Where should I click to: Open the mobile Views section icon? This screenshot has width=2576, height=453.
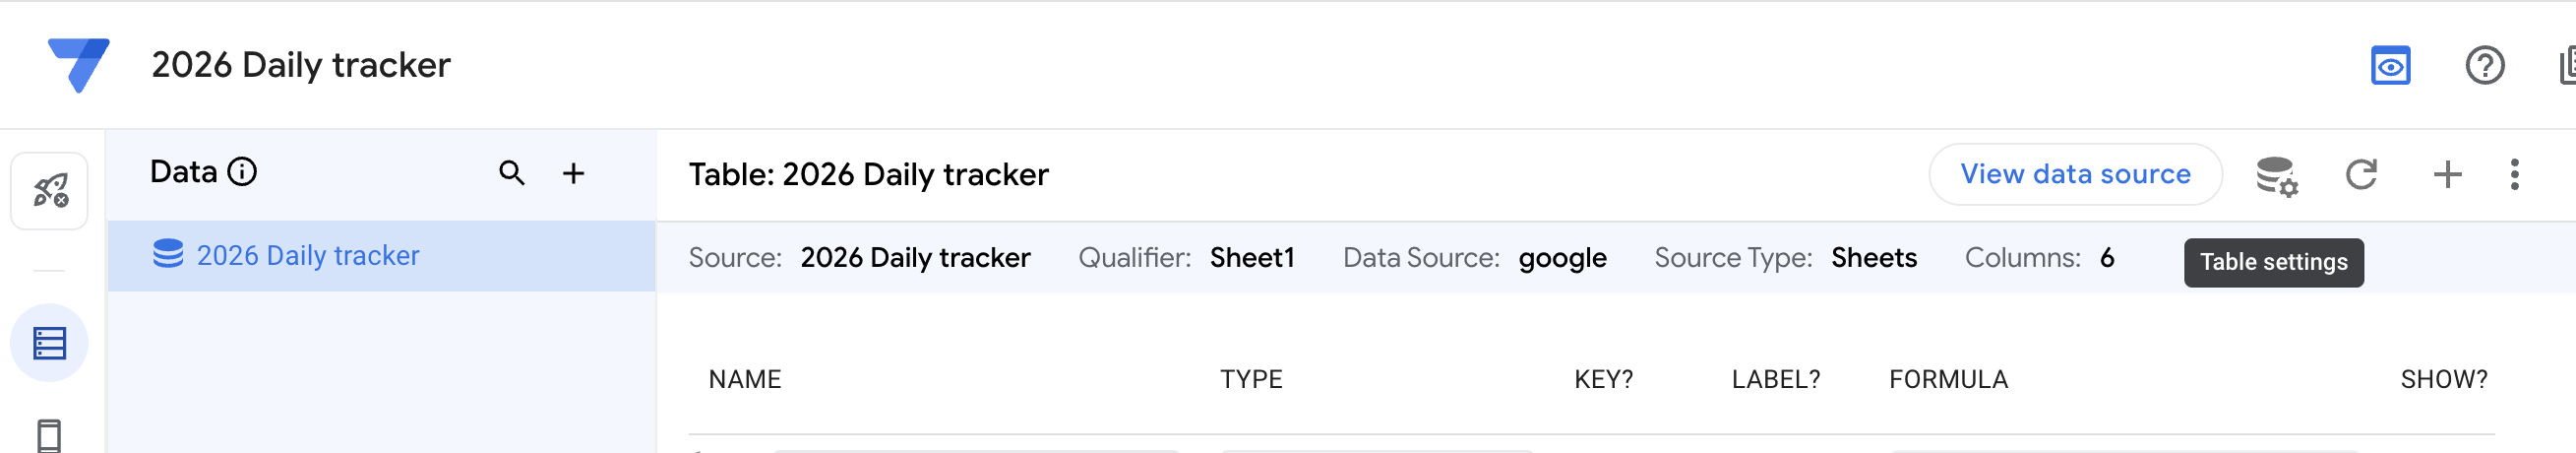(49, 436)
